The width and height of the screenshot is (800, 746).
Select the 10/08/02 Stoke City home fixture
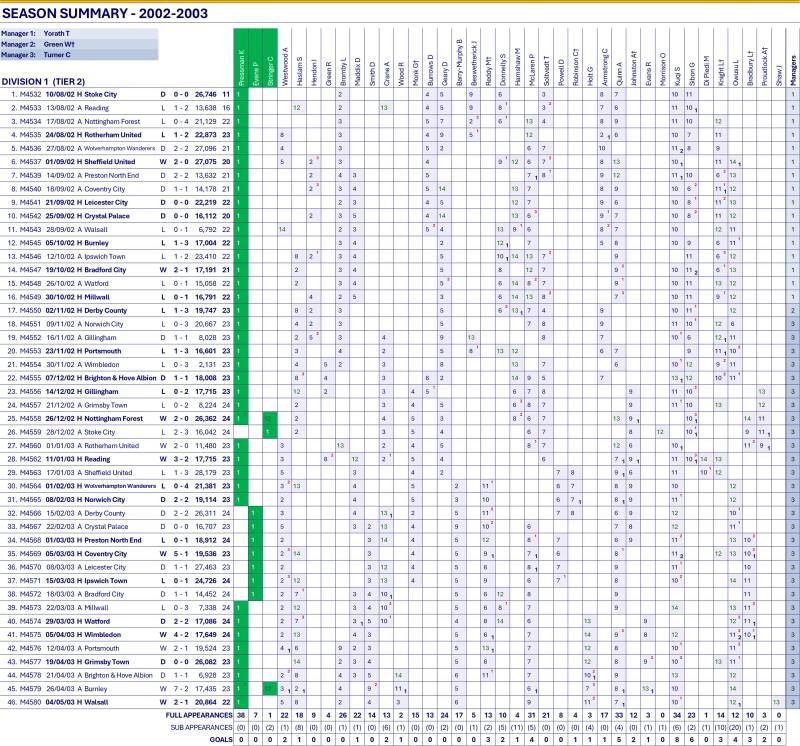click(117, 94)
